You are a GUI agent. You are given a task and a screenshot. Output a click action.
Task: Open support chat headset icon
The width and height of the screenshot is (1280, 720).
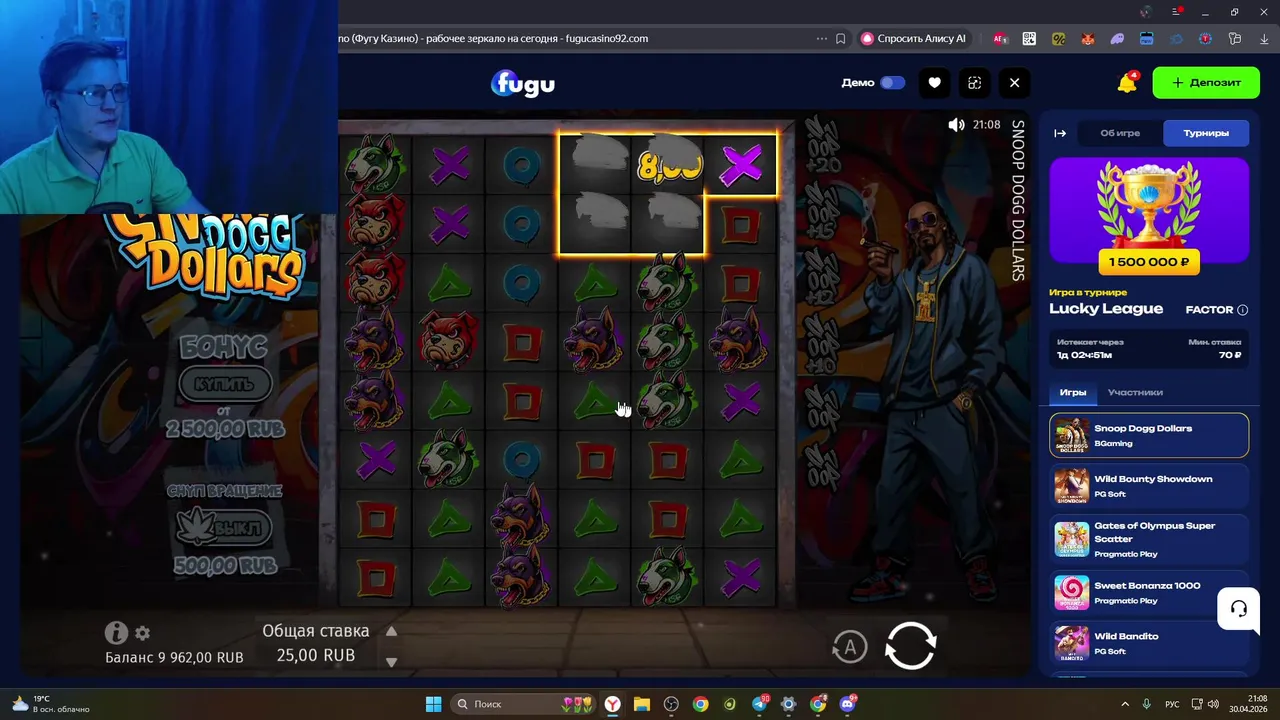[x=1238, y=609]
